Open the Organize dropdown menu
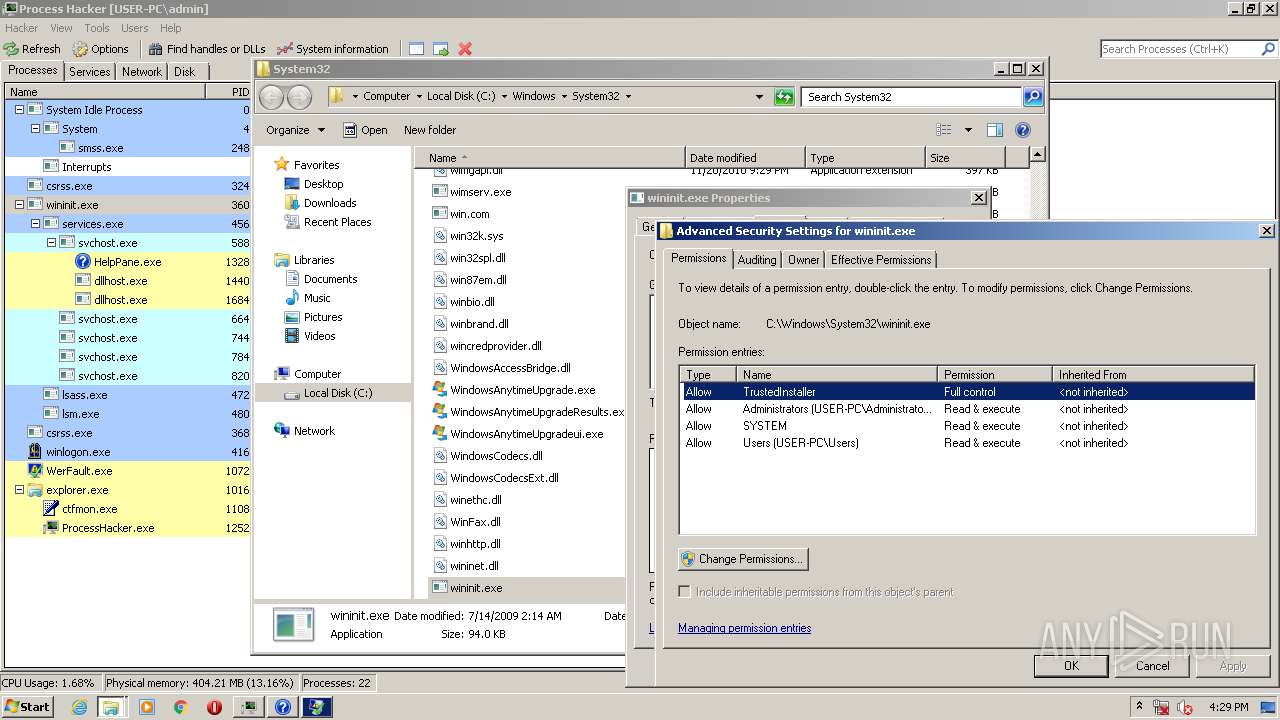Viewport: 1280px width, 720px height. coord(295,130)
